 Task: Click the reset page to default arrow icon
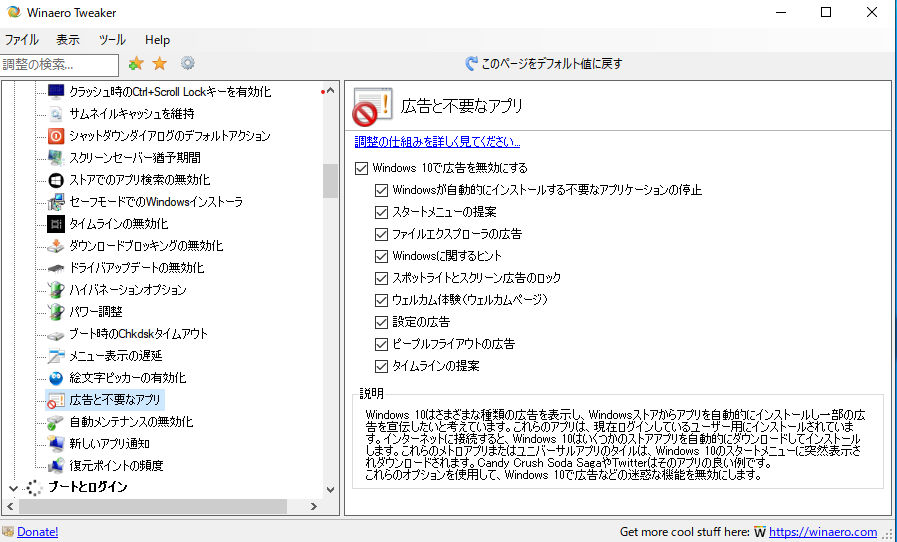pos(471,64)
